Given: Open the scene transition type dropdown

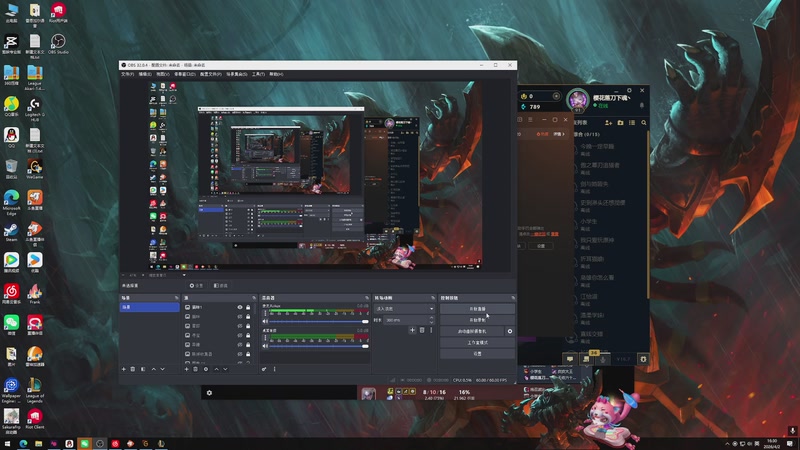Looking at the screenshot, I should coord(404,309).
